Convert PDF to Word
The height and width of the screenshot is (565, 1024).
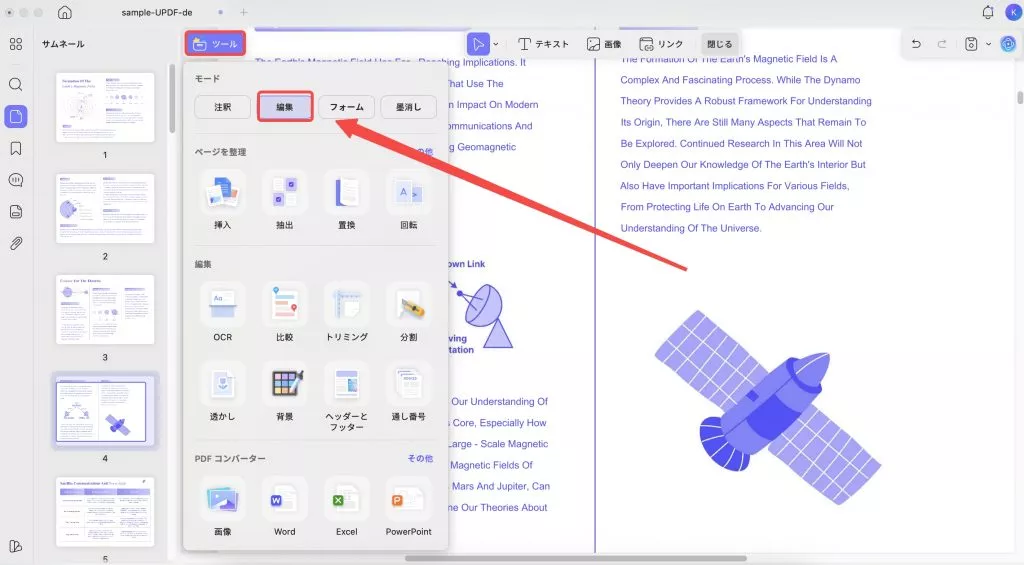(x=285, y=507)
